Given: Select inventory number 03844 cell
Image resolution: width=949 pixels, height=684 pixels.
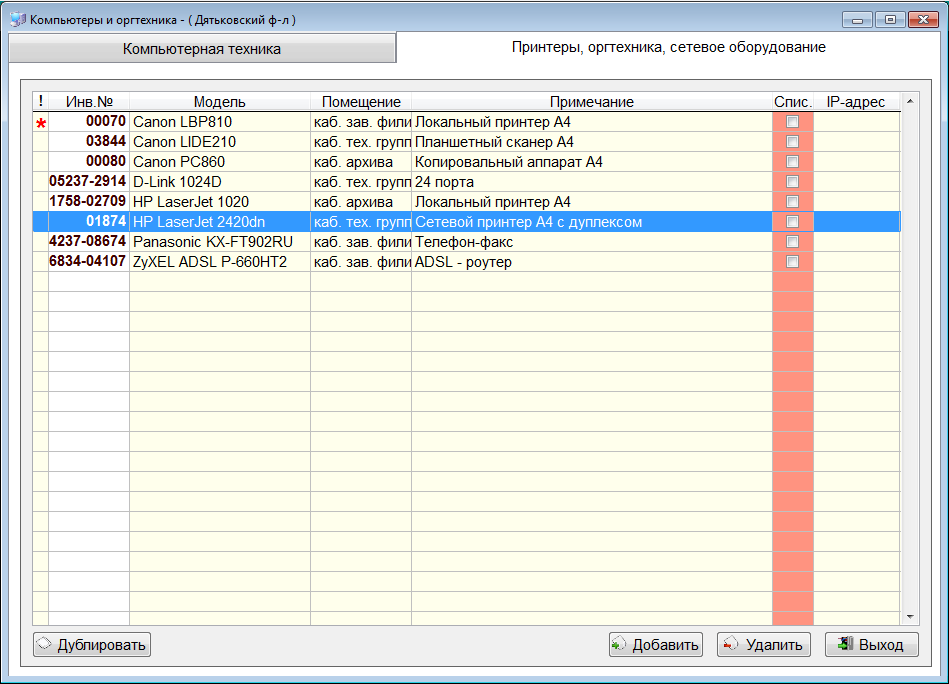Looking at the screenshot, I should [89, 142].
